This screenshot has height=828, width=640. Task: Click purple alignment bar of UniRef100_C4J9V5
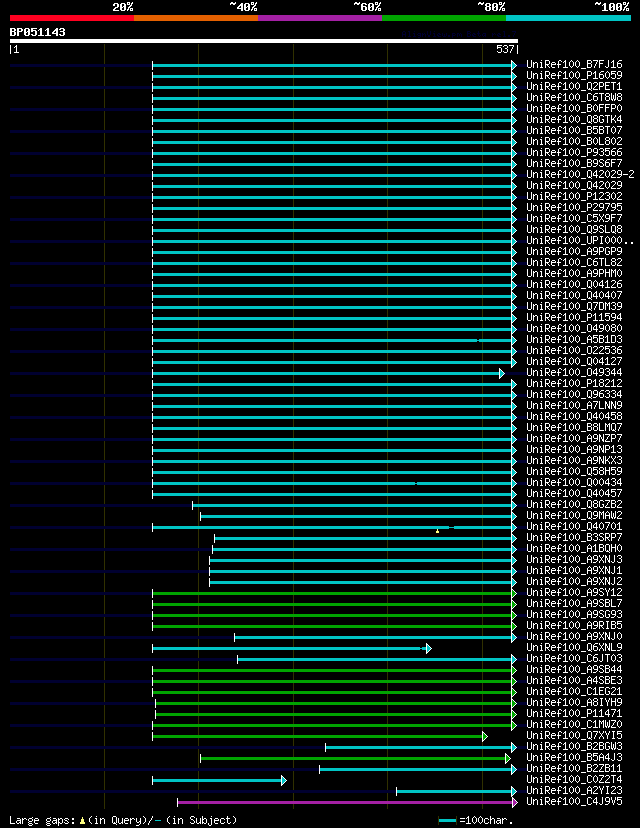point(347,803)
